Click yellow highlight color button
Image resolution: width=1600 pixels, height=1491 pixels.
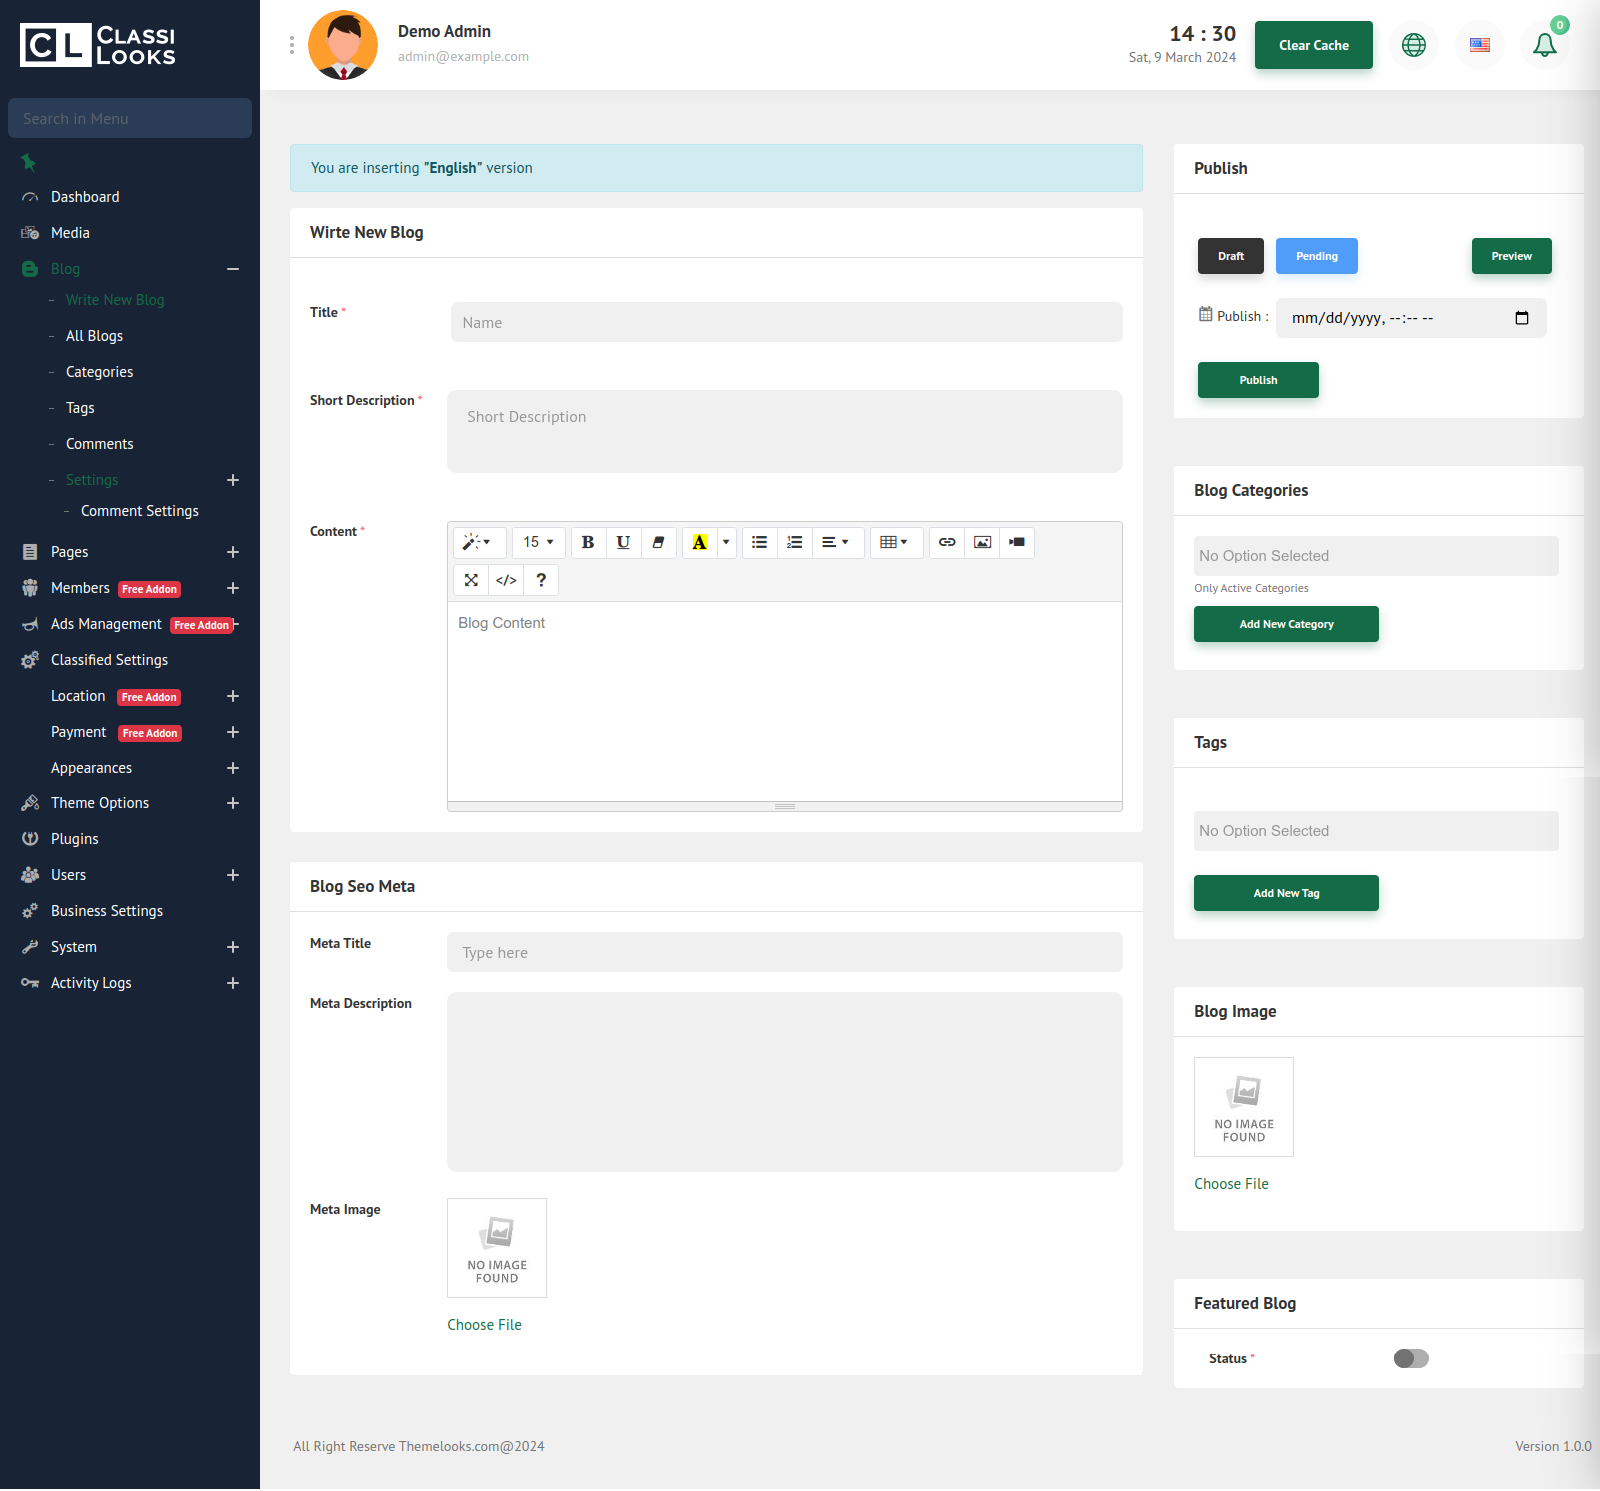pyautogui.click(x=700, y=542)
